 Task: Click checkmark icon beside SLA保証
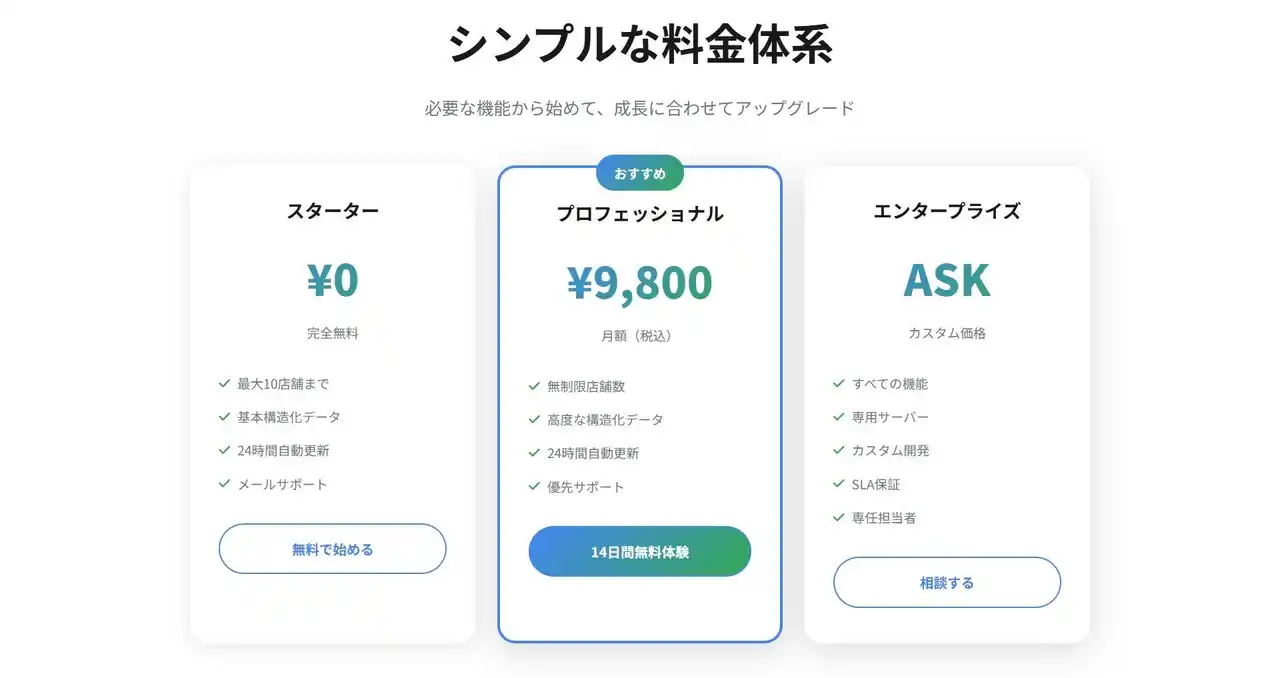[839, 484]
